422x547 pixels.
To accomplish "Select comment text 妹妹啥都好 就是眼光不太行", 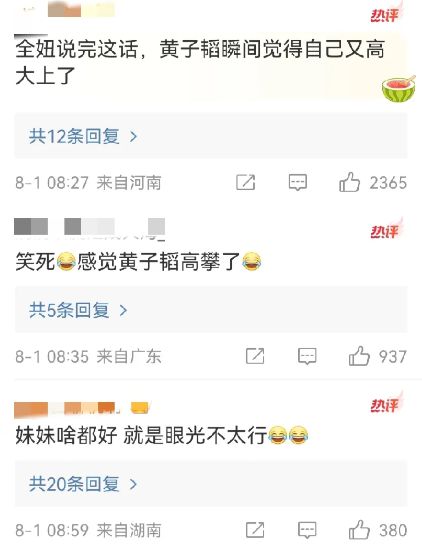I will (x=141, y=435).
